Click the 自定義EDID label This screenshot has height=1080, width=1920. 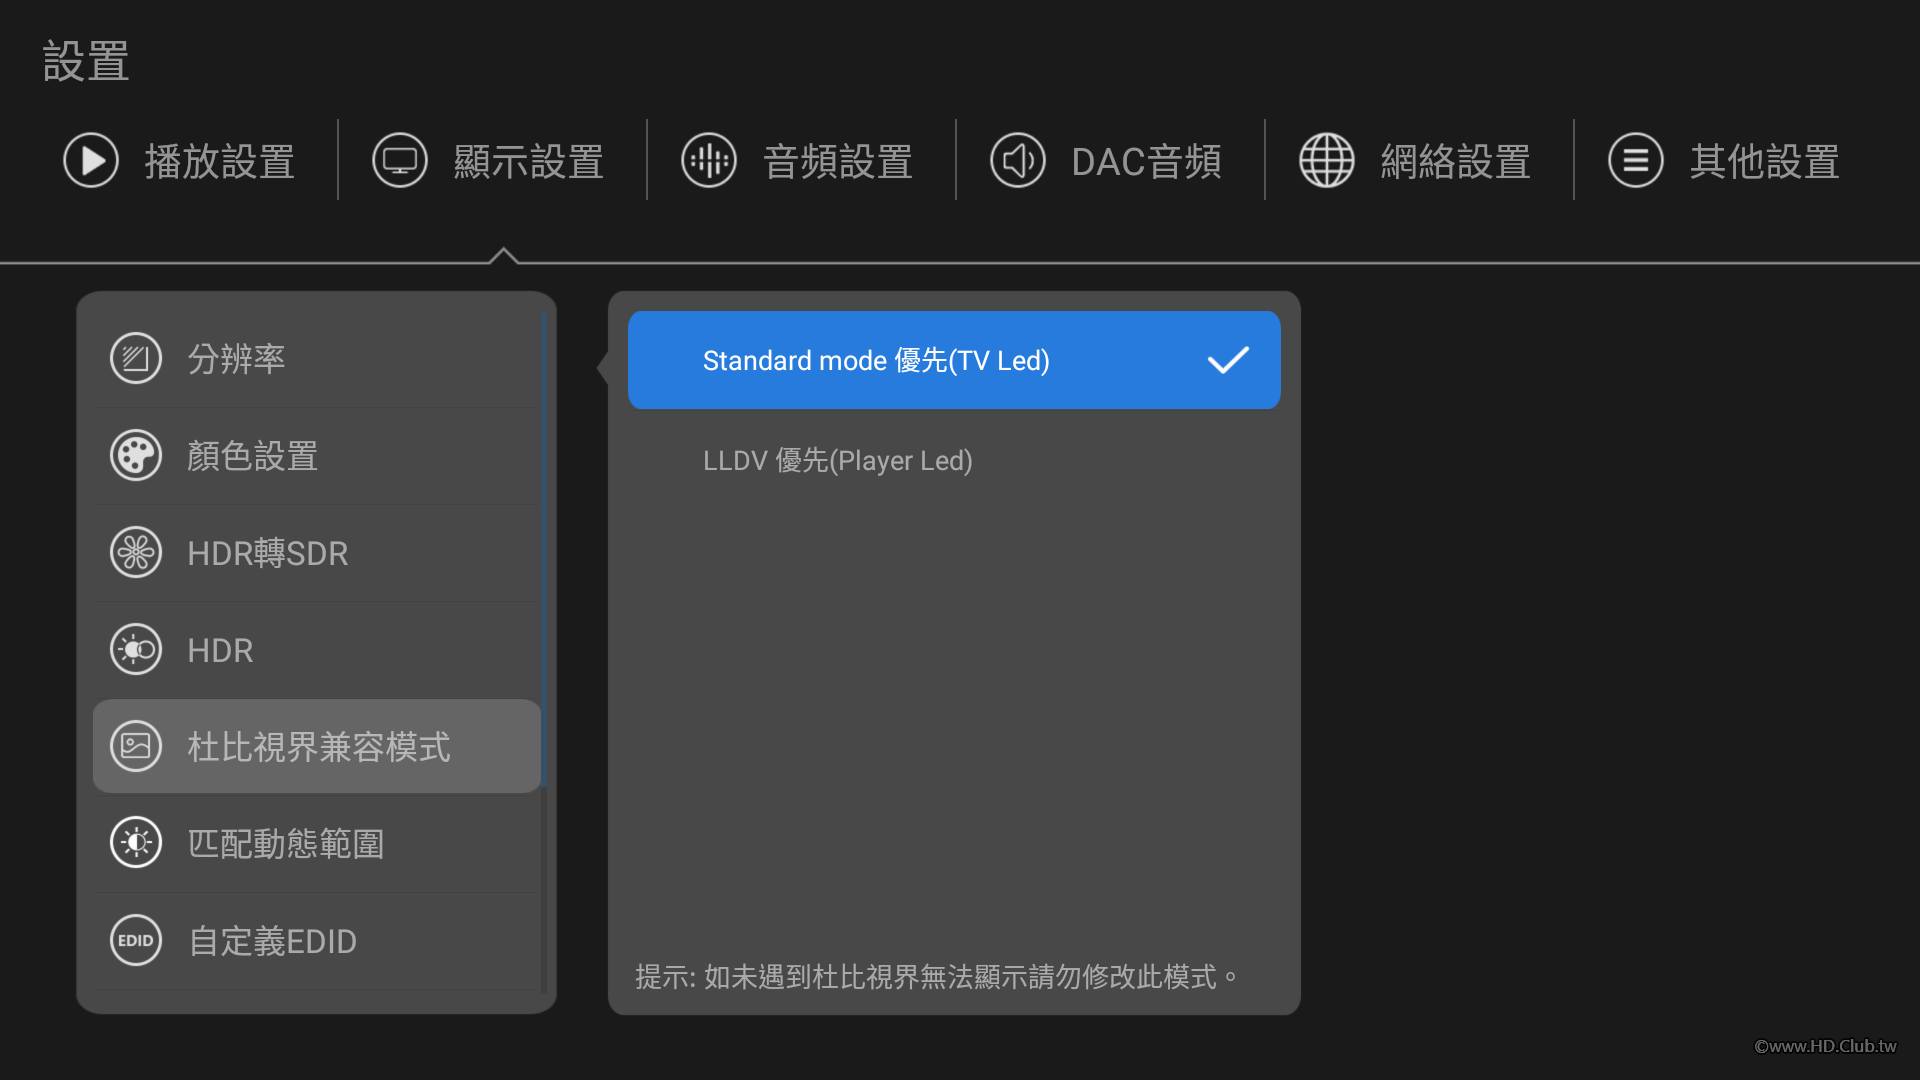pyautogui.click(x=272, y=941)
